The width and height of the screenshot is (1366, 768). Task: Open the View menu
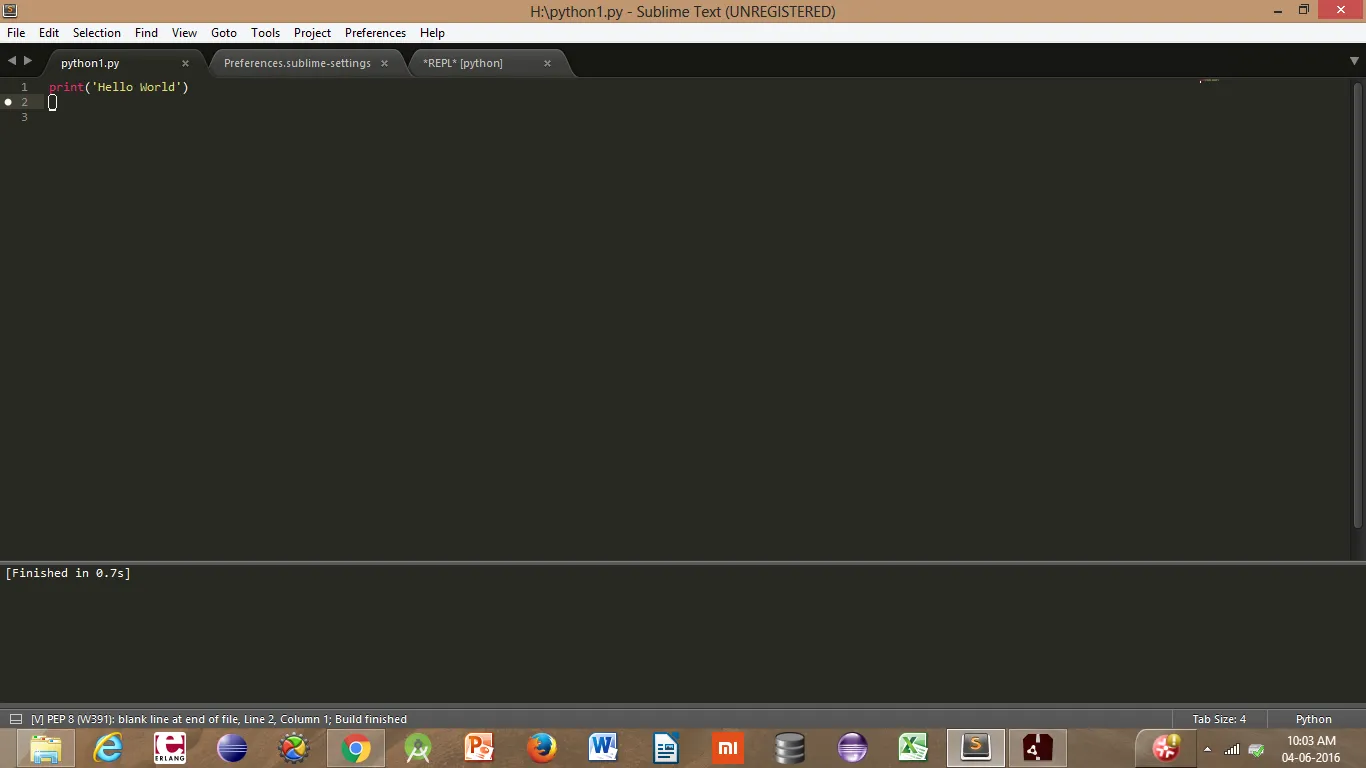click(184, 33)
